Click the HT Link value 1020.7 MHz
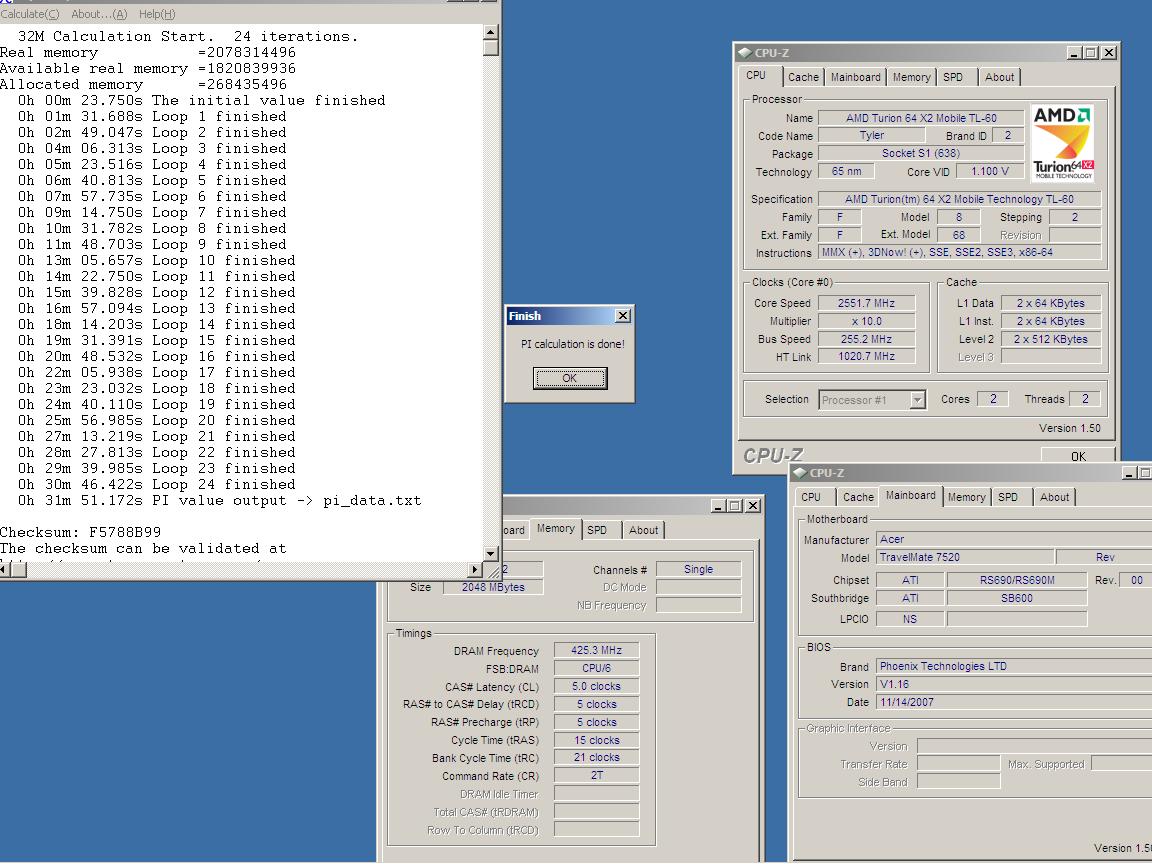 [866, 356]
